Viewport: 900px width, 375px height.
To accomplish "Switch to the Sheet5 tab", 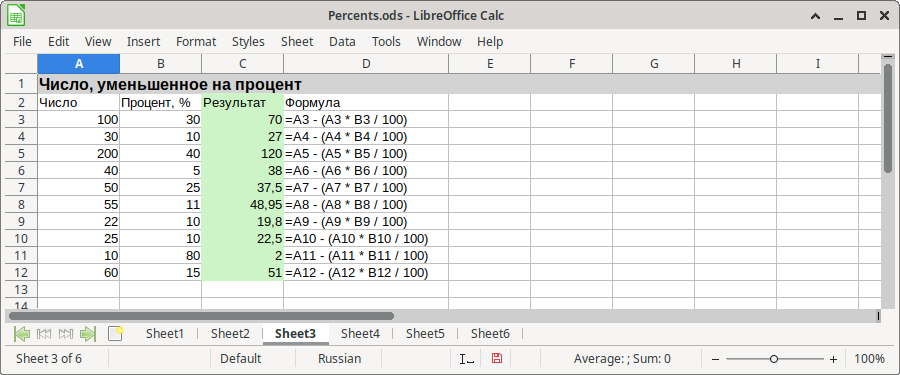I will (x=425, y=334).
